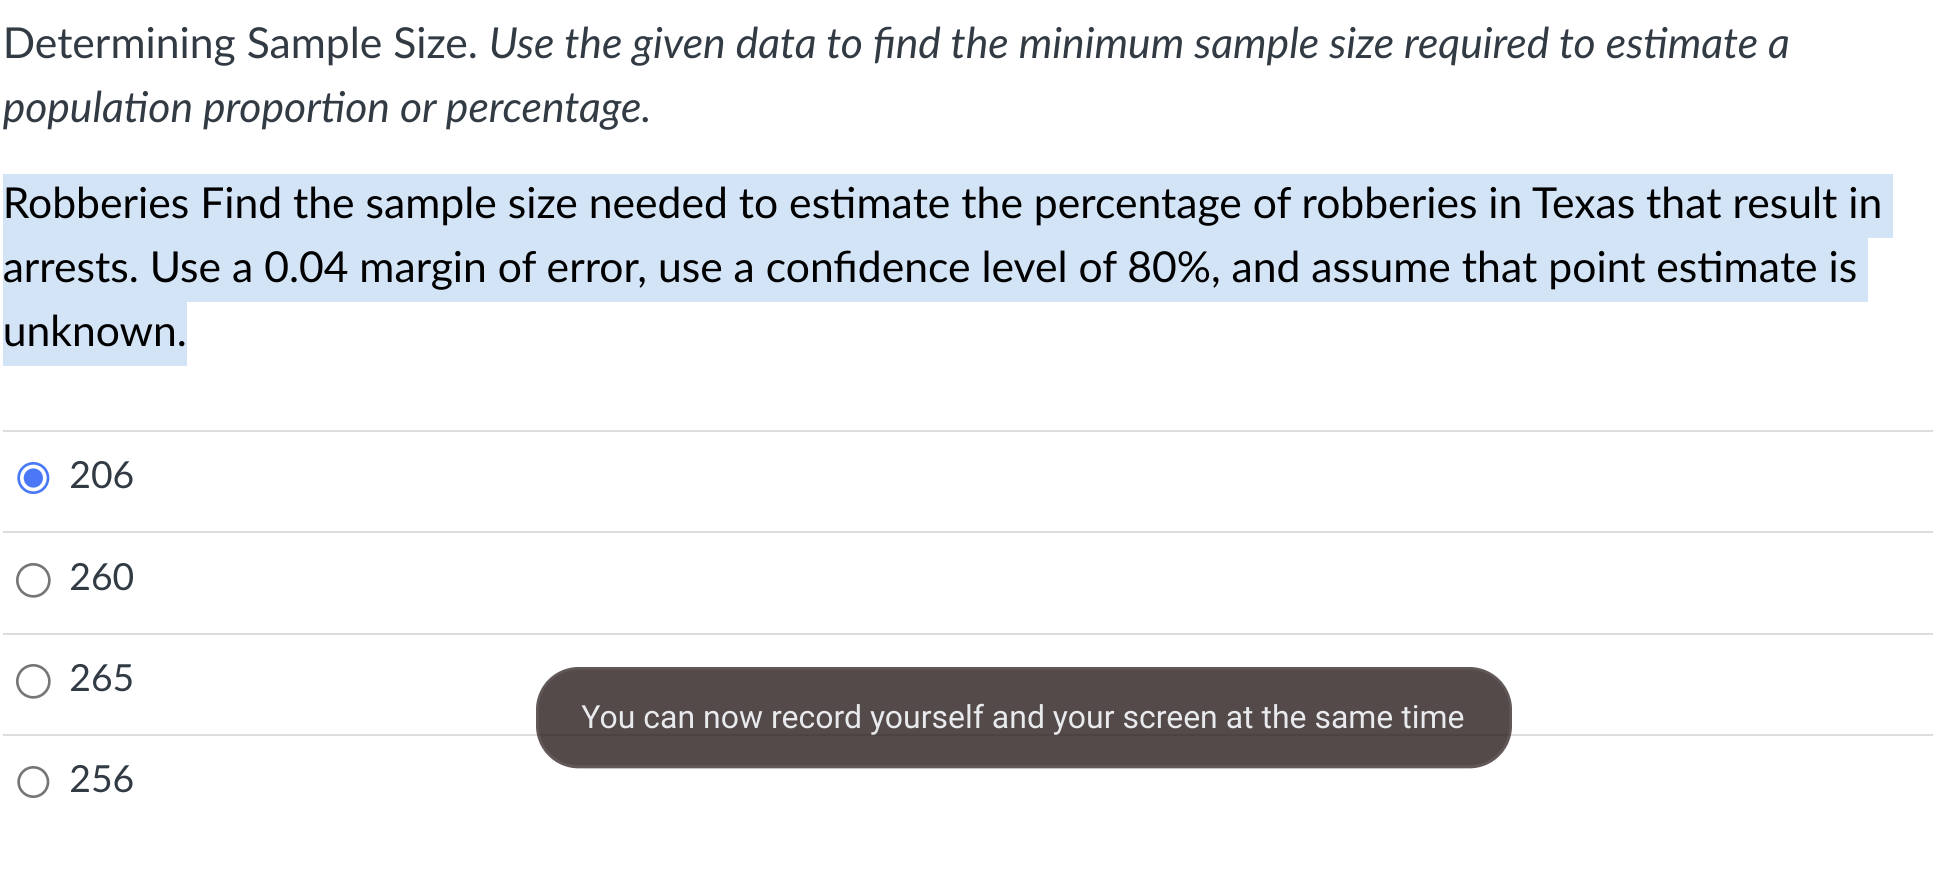Click the answer label 256

(100, 781)
